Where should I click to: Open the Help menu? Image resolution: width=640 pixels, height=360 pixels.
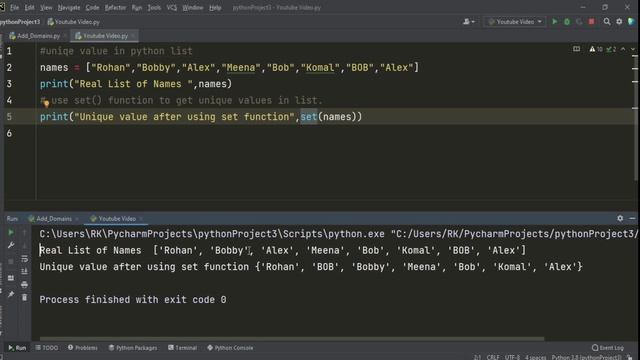point(215,7)
